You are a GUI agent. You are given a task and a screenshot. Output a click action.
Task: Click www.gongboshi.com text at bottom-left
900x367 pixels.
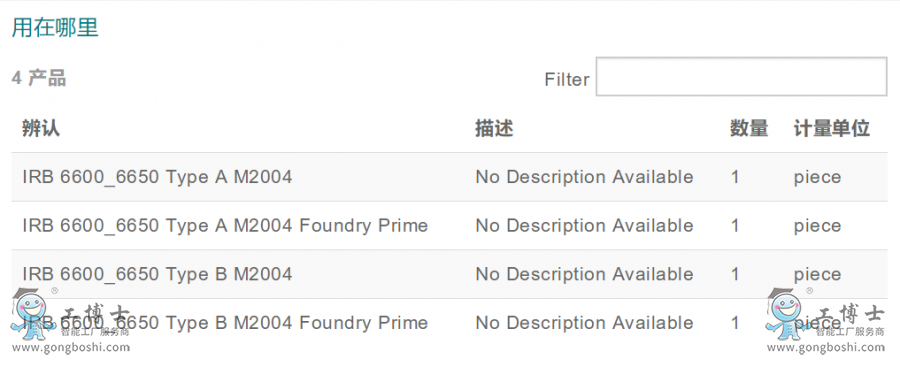(71, 347)
